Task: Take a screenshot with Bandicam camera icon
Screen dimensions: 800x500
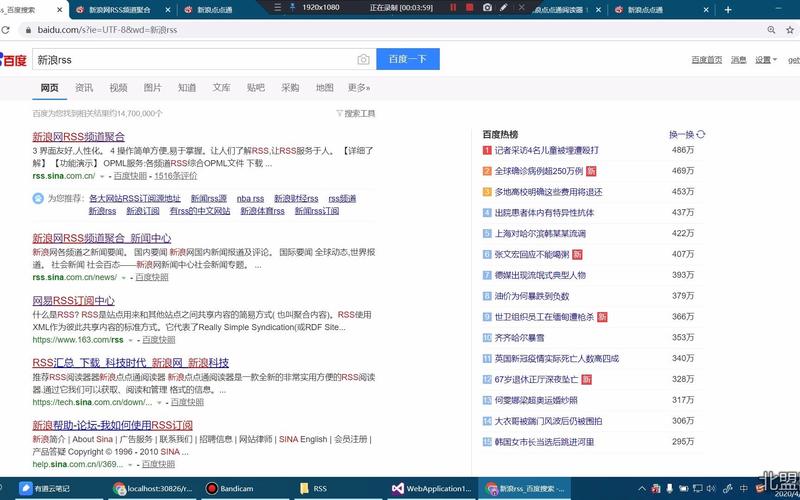Action: click(487, 8)
